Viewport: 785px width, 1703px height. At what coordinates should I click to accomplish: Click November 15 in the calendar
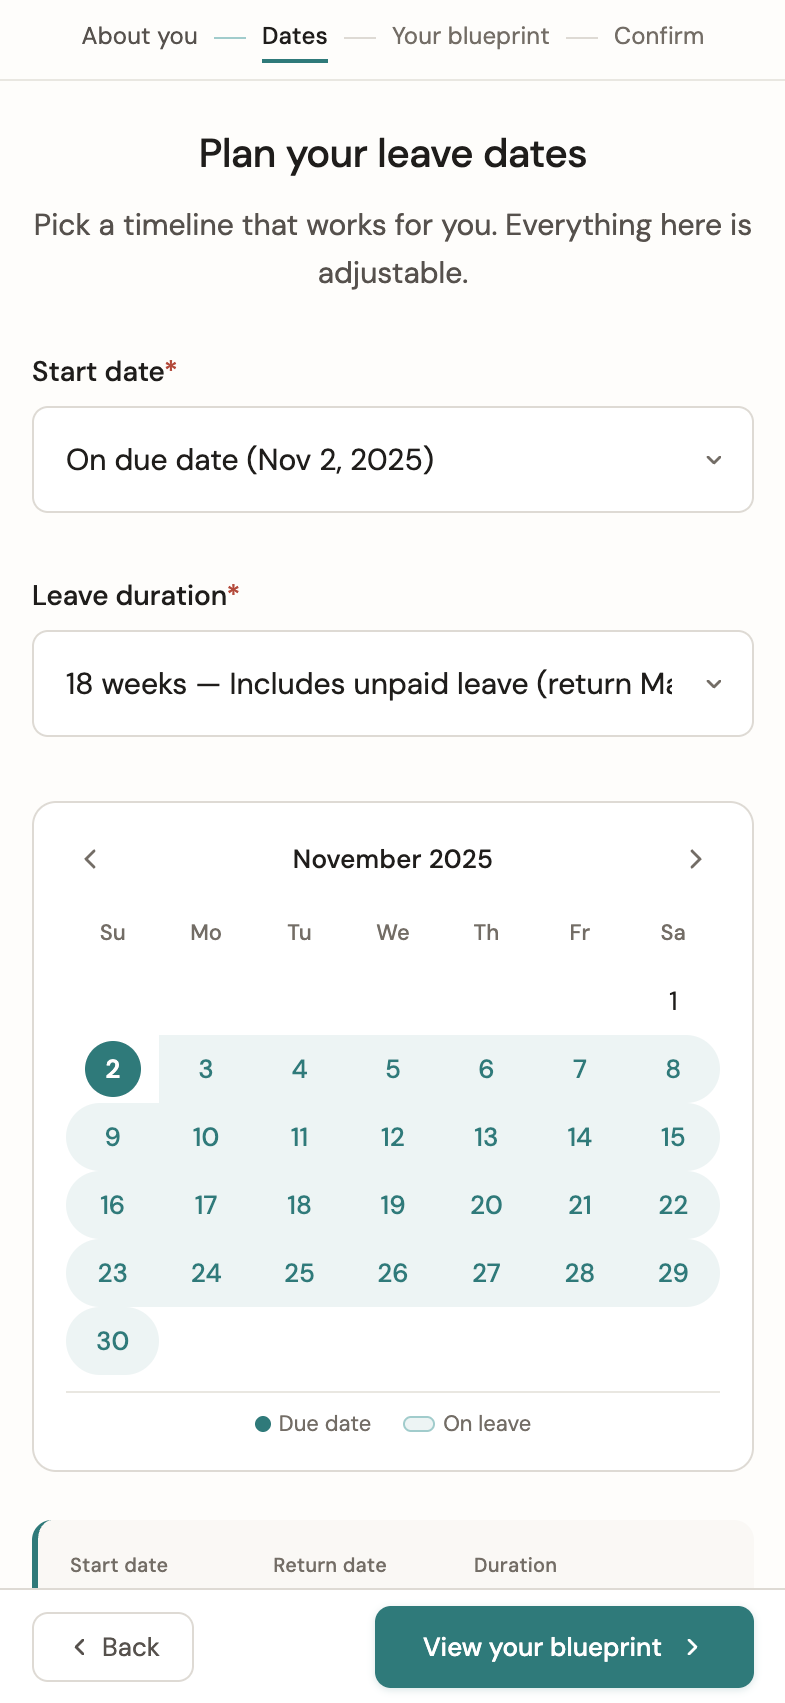click(673, 1137)
